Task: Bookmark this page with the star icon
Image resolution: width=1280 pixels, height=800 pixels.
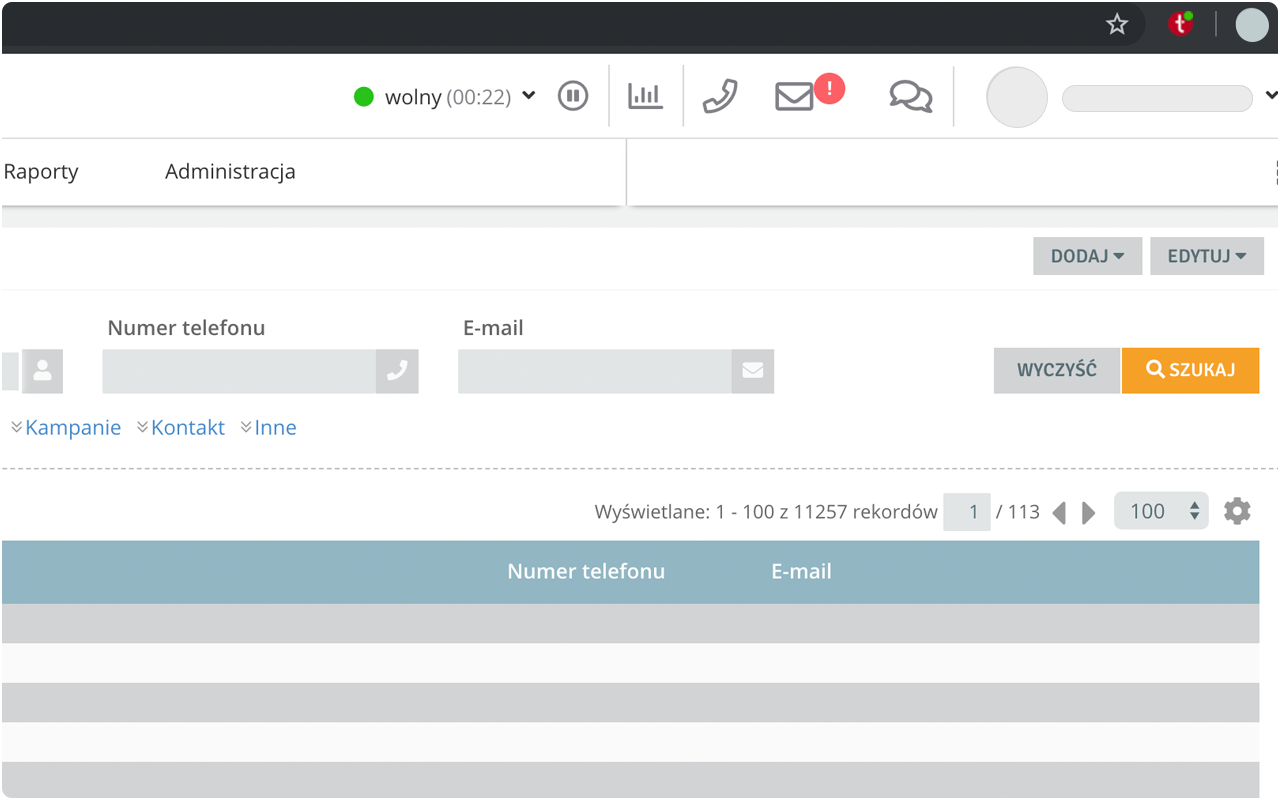Action: click(1117, 24)
